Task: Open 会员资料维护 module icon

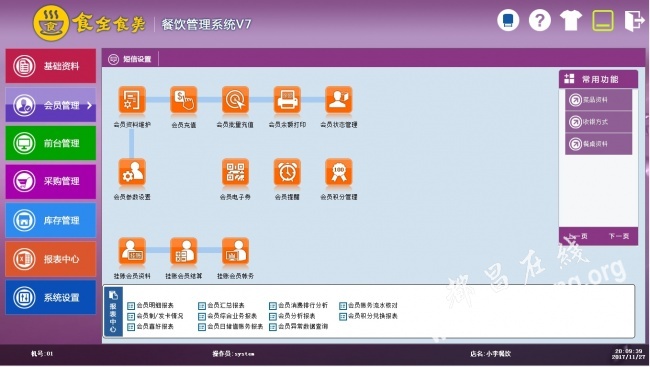Action: (132, 100)
